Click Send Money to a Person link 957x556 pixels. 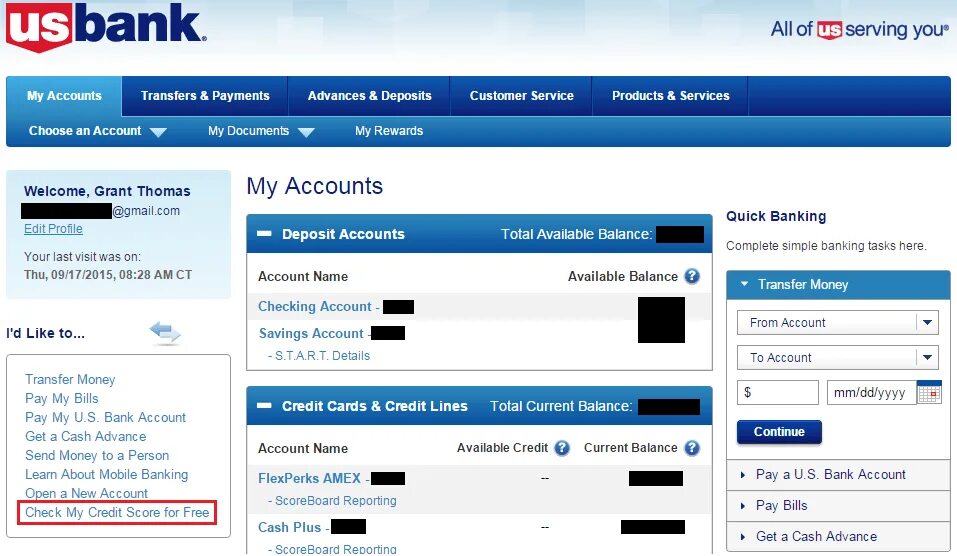96,455
